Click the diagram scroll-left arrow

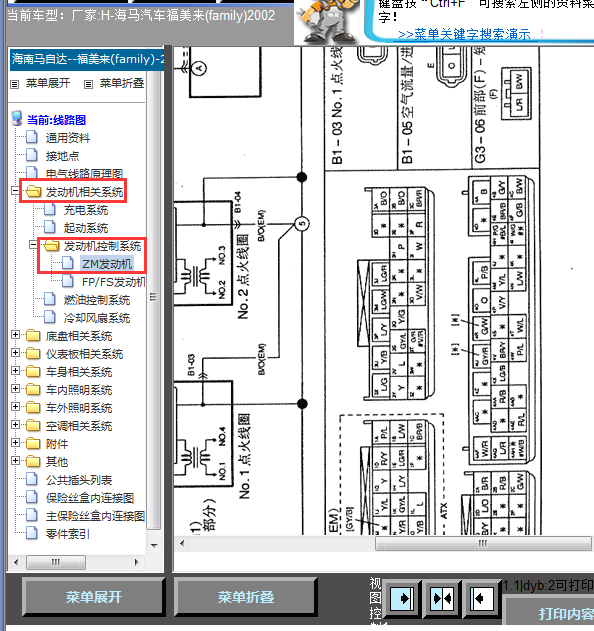182,543
